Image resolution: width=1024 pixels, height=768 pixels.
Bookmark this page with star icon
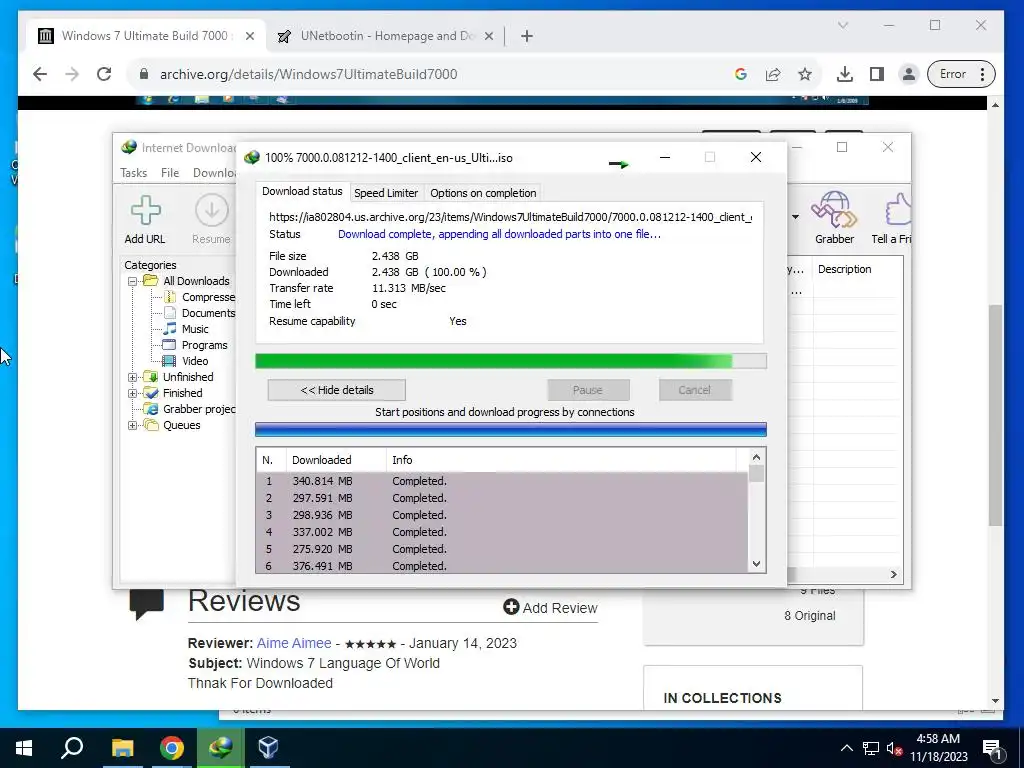point(805,74)
